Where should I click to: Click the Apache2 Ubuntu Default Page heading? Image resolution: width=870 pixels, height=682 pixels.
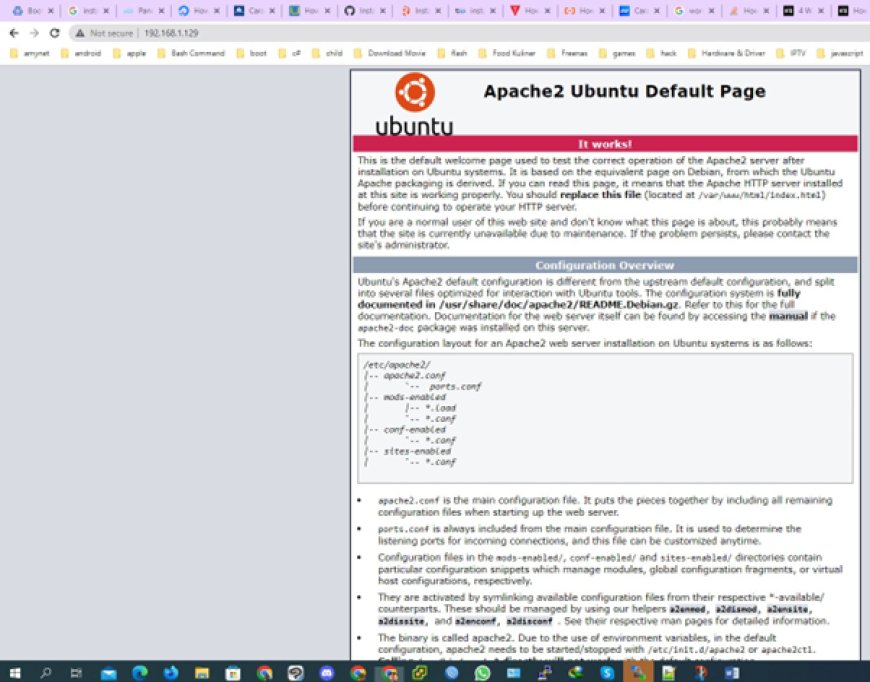click(624, 91)
